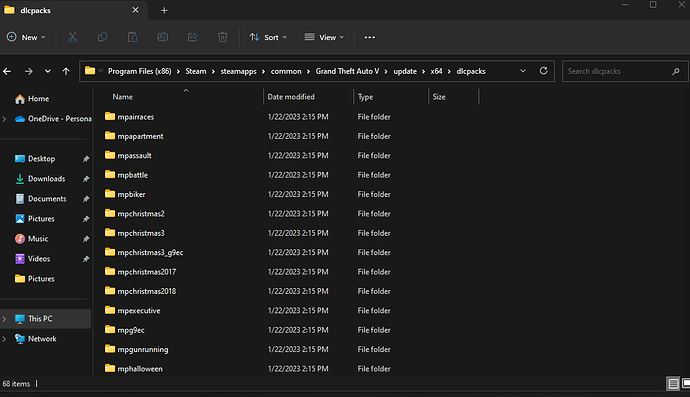Image resolution: width=690 pixels, height=397 pixels.
Task: Sort by Date modified column header
Action: coord(291,97)
